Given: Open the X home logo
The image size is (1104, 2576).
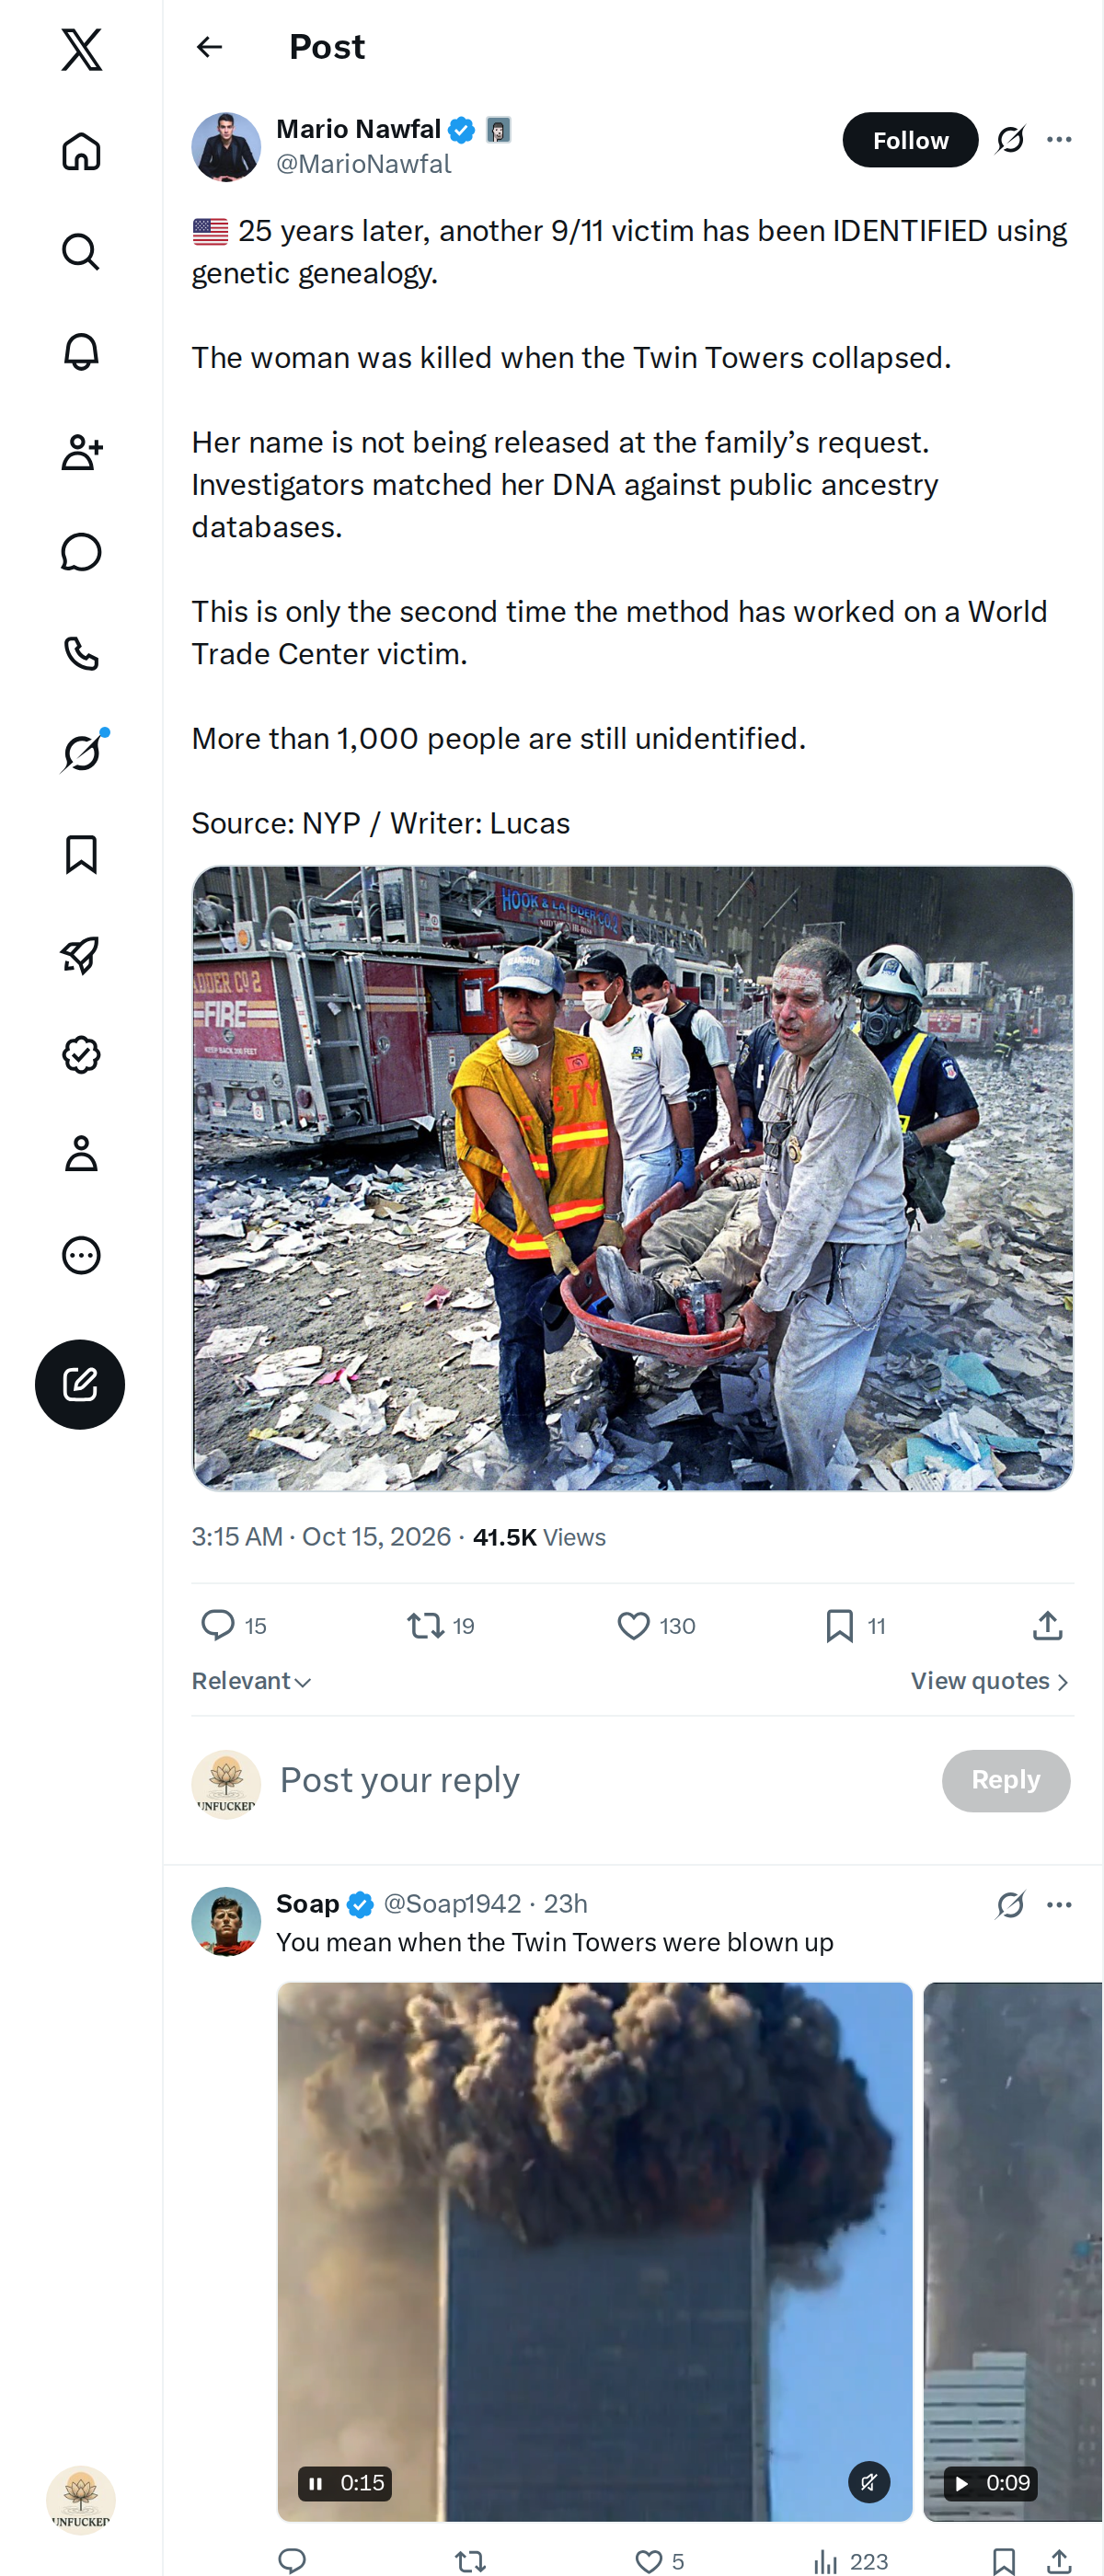Looking at the screenshot, I should click(x=81, y=49).
